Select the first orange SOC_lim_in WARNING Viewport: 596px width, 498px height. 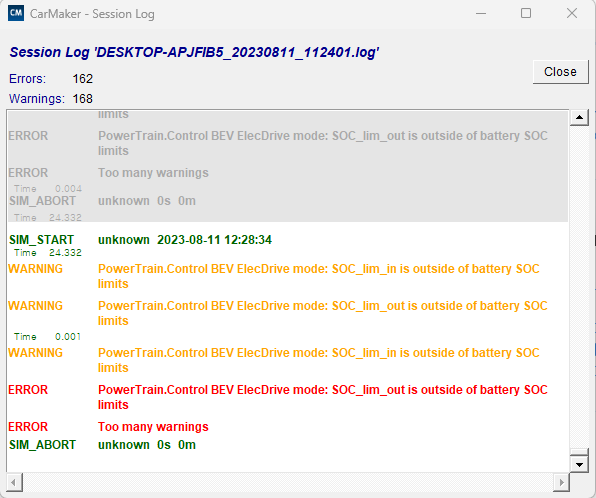coord(274,276)
